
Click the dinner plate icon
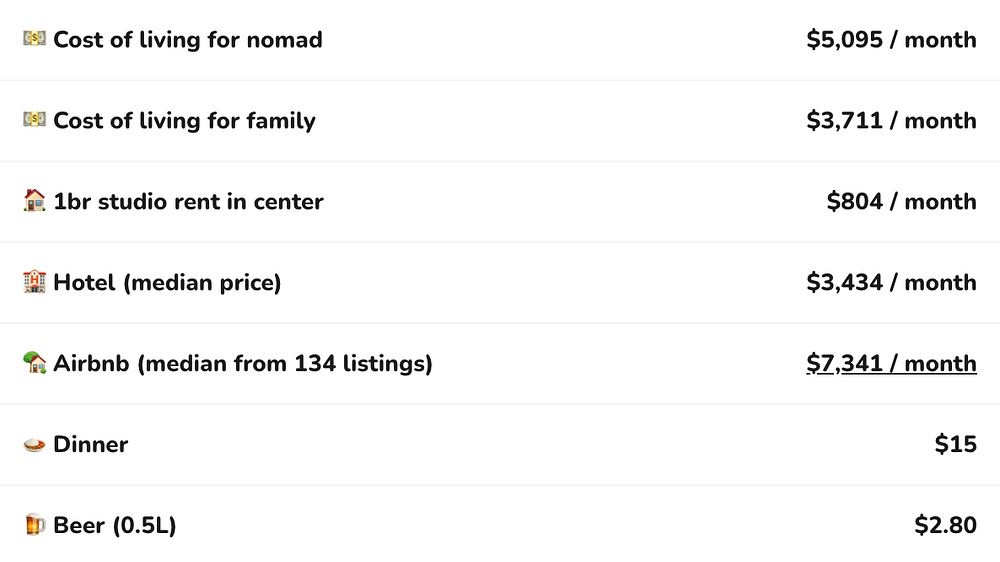click(x=34, y=445)
